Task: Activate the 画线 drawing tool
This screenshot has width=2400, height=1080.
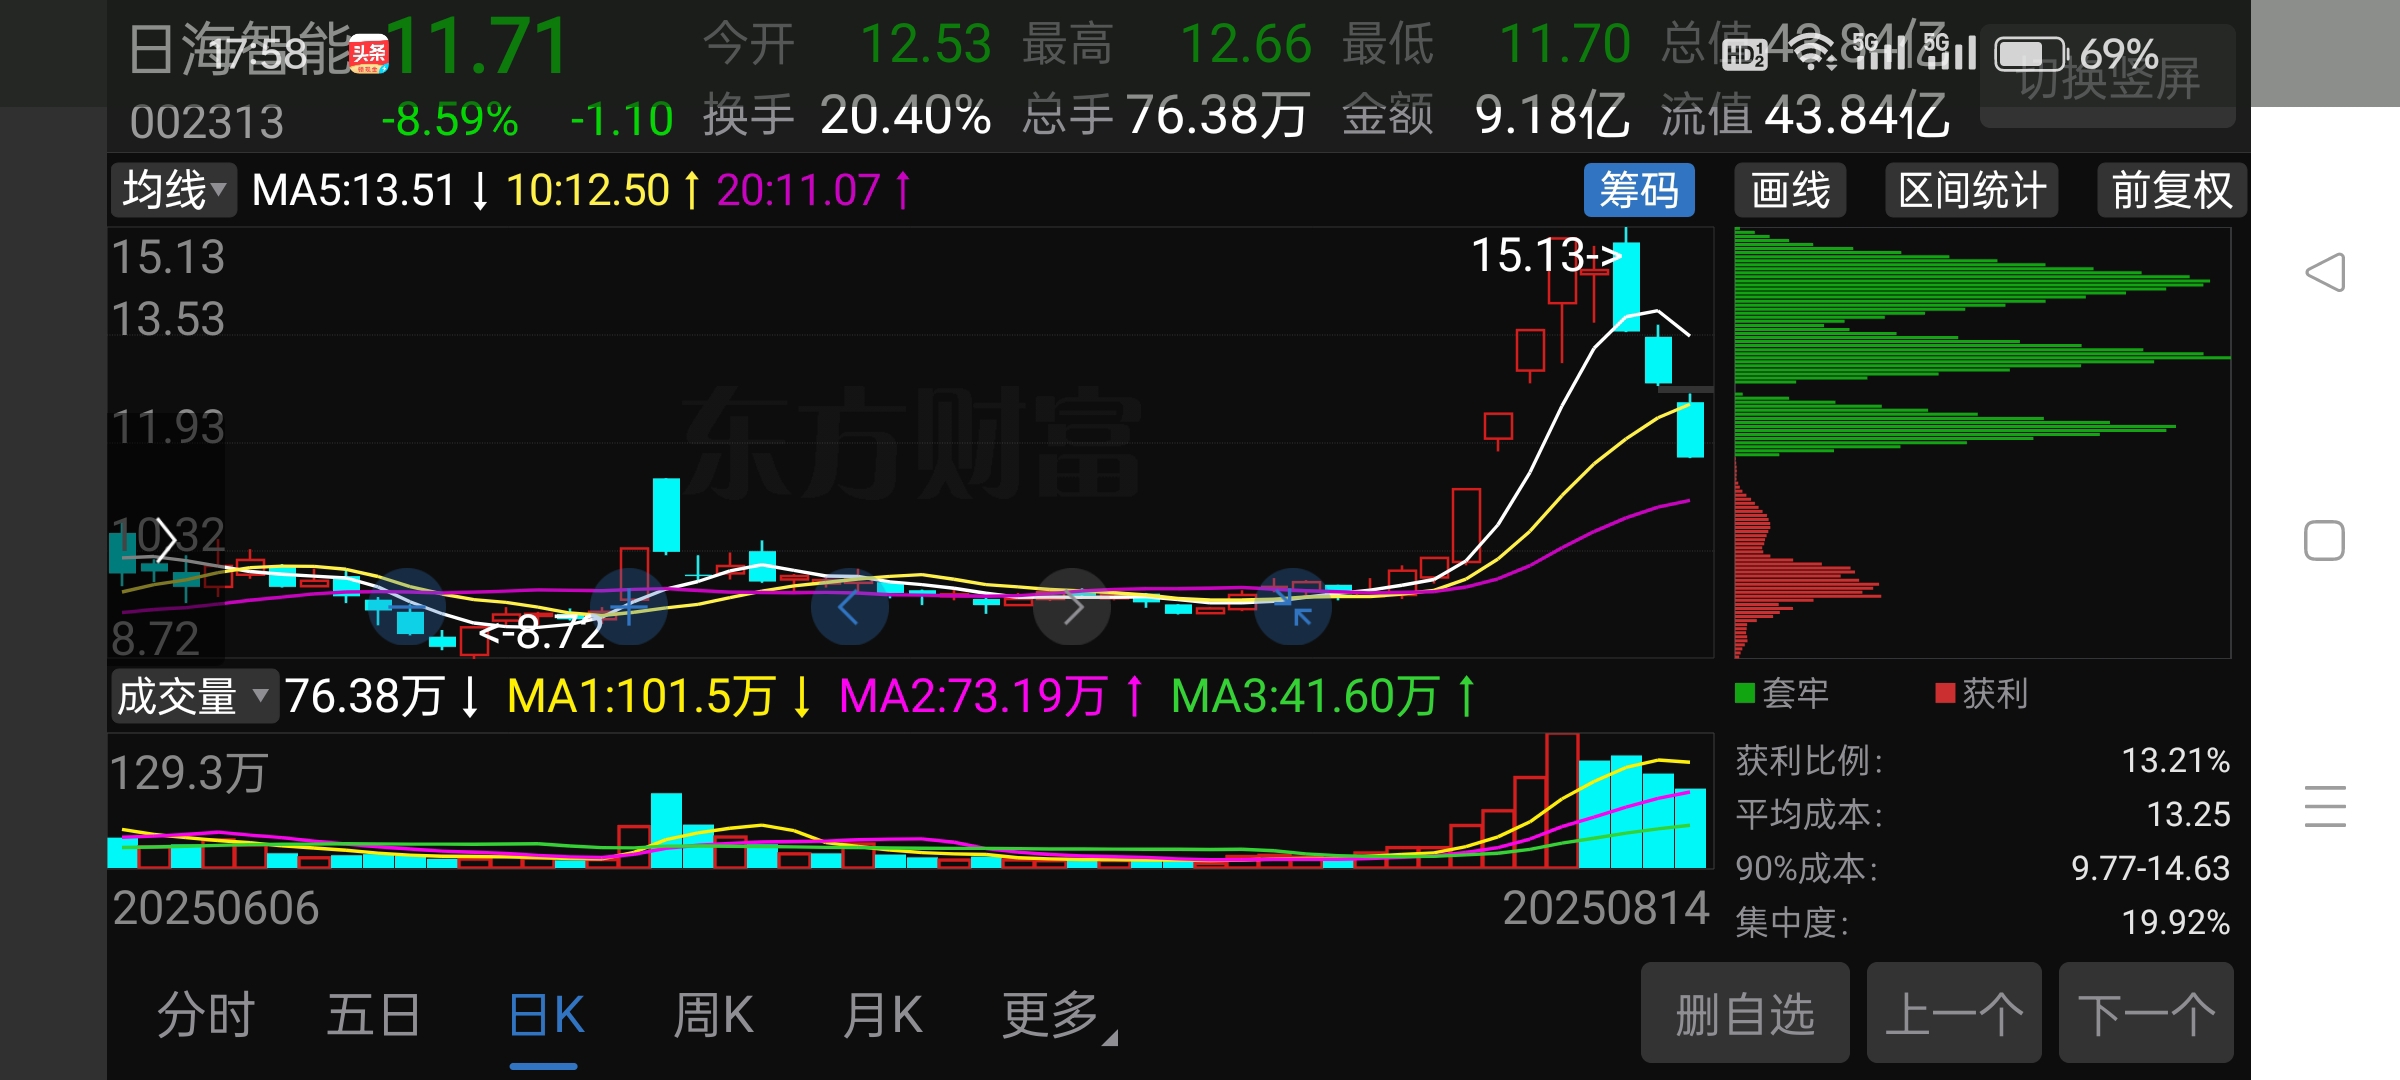Action: tap(1790, 190)
